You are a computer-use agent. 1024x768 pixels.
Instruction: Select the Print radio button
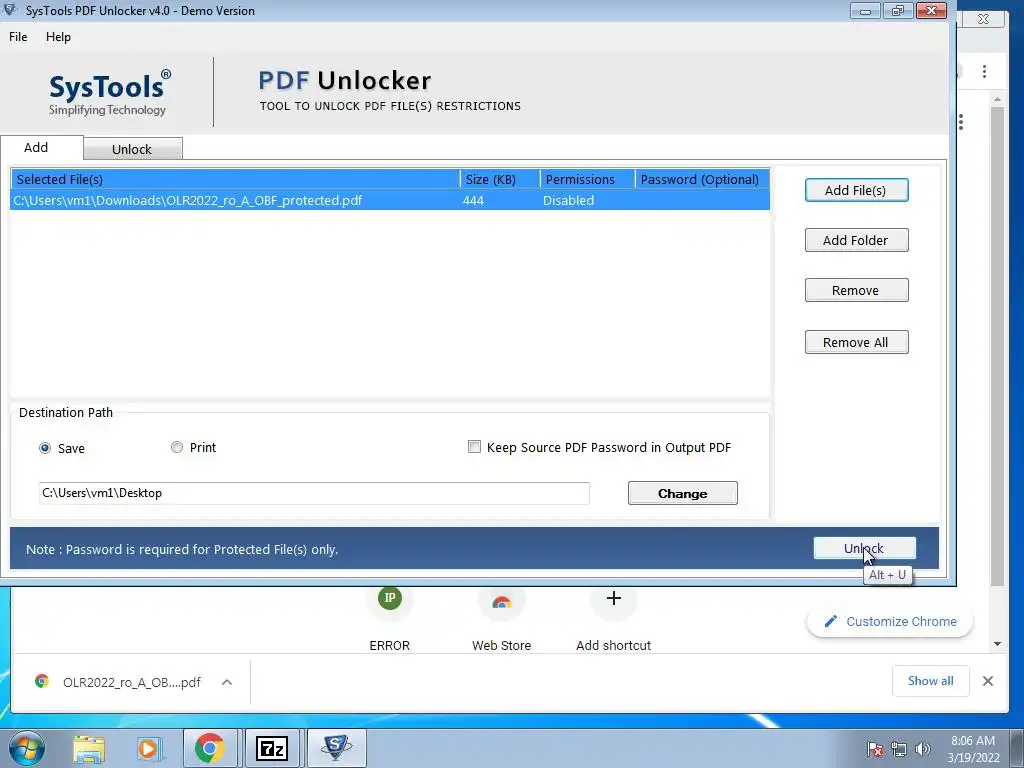pos(177,447)
